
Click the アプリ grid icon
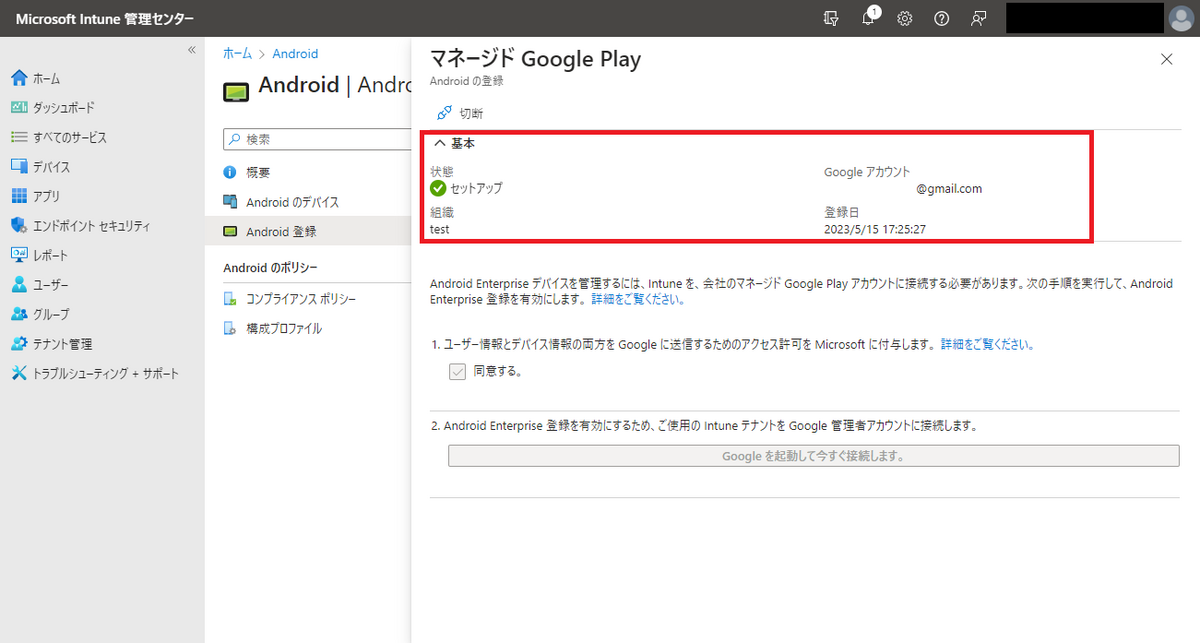tap(18, 196)
